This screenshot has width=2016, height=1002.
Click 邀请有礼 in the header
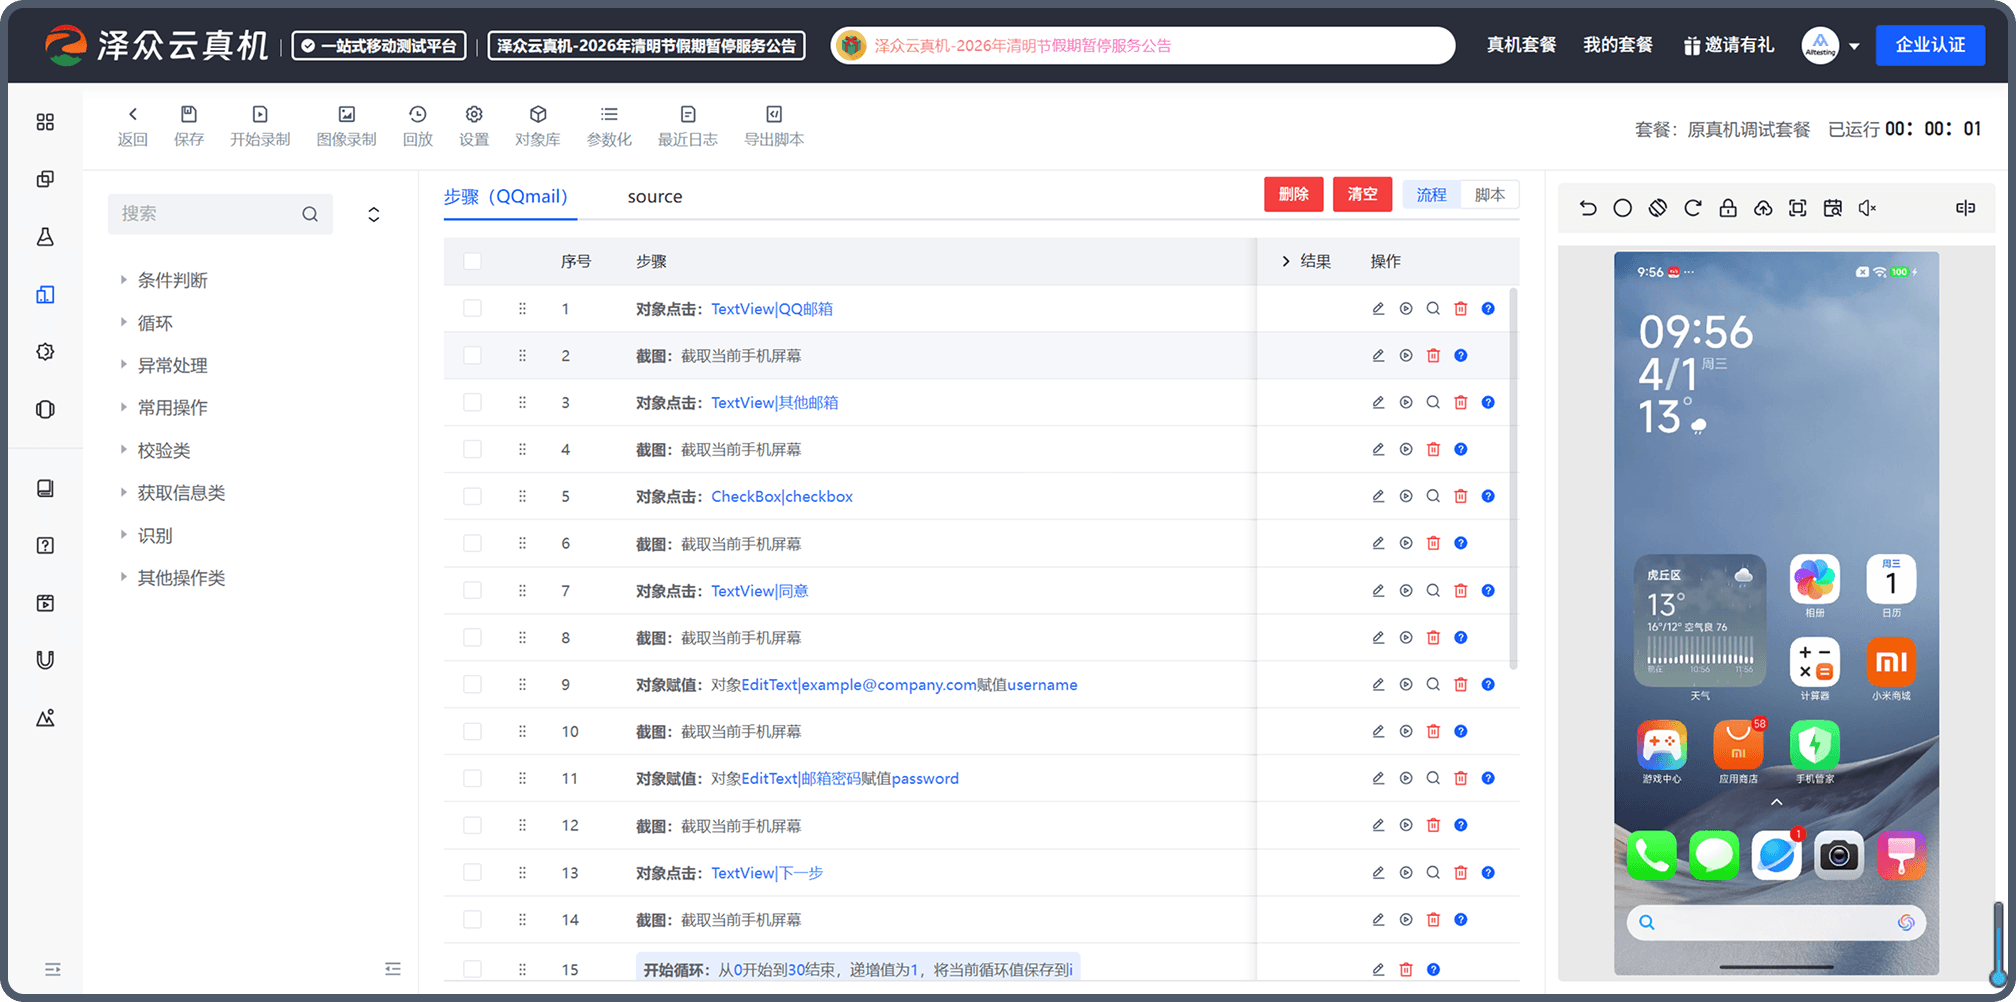[x=1729, y=45]
